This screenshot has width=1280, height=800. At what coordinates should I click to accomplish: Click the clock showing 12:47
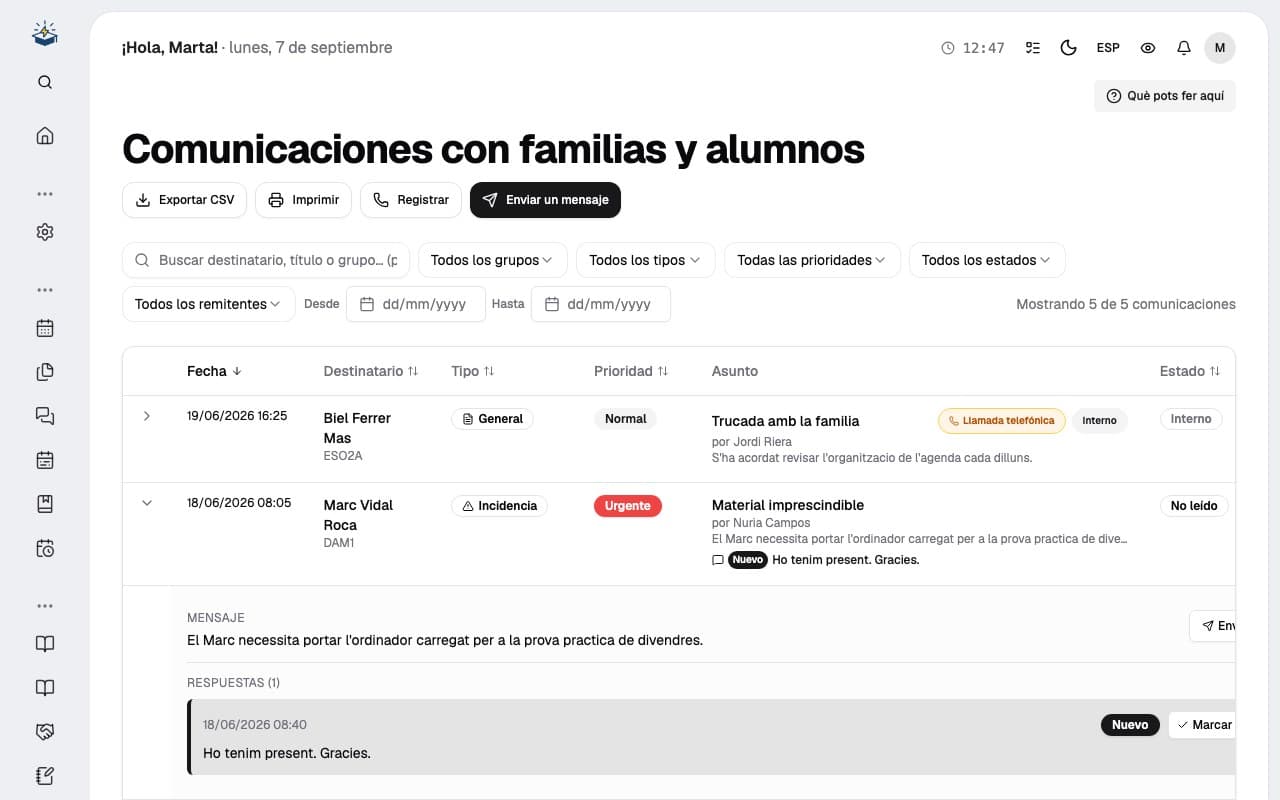click(973, 48)
